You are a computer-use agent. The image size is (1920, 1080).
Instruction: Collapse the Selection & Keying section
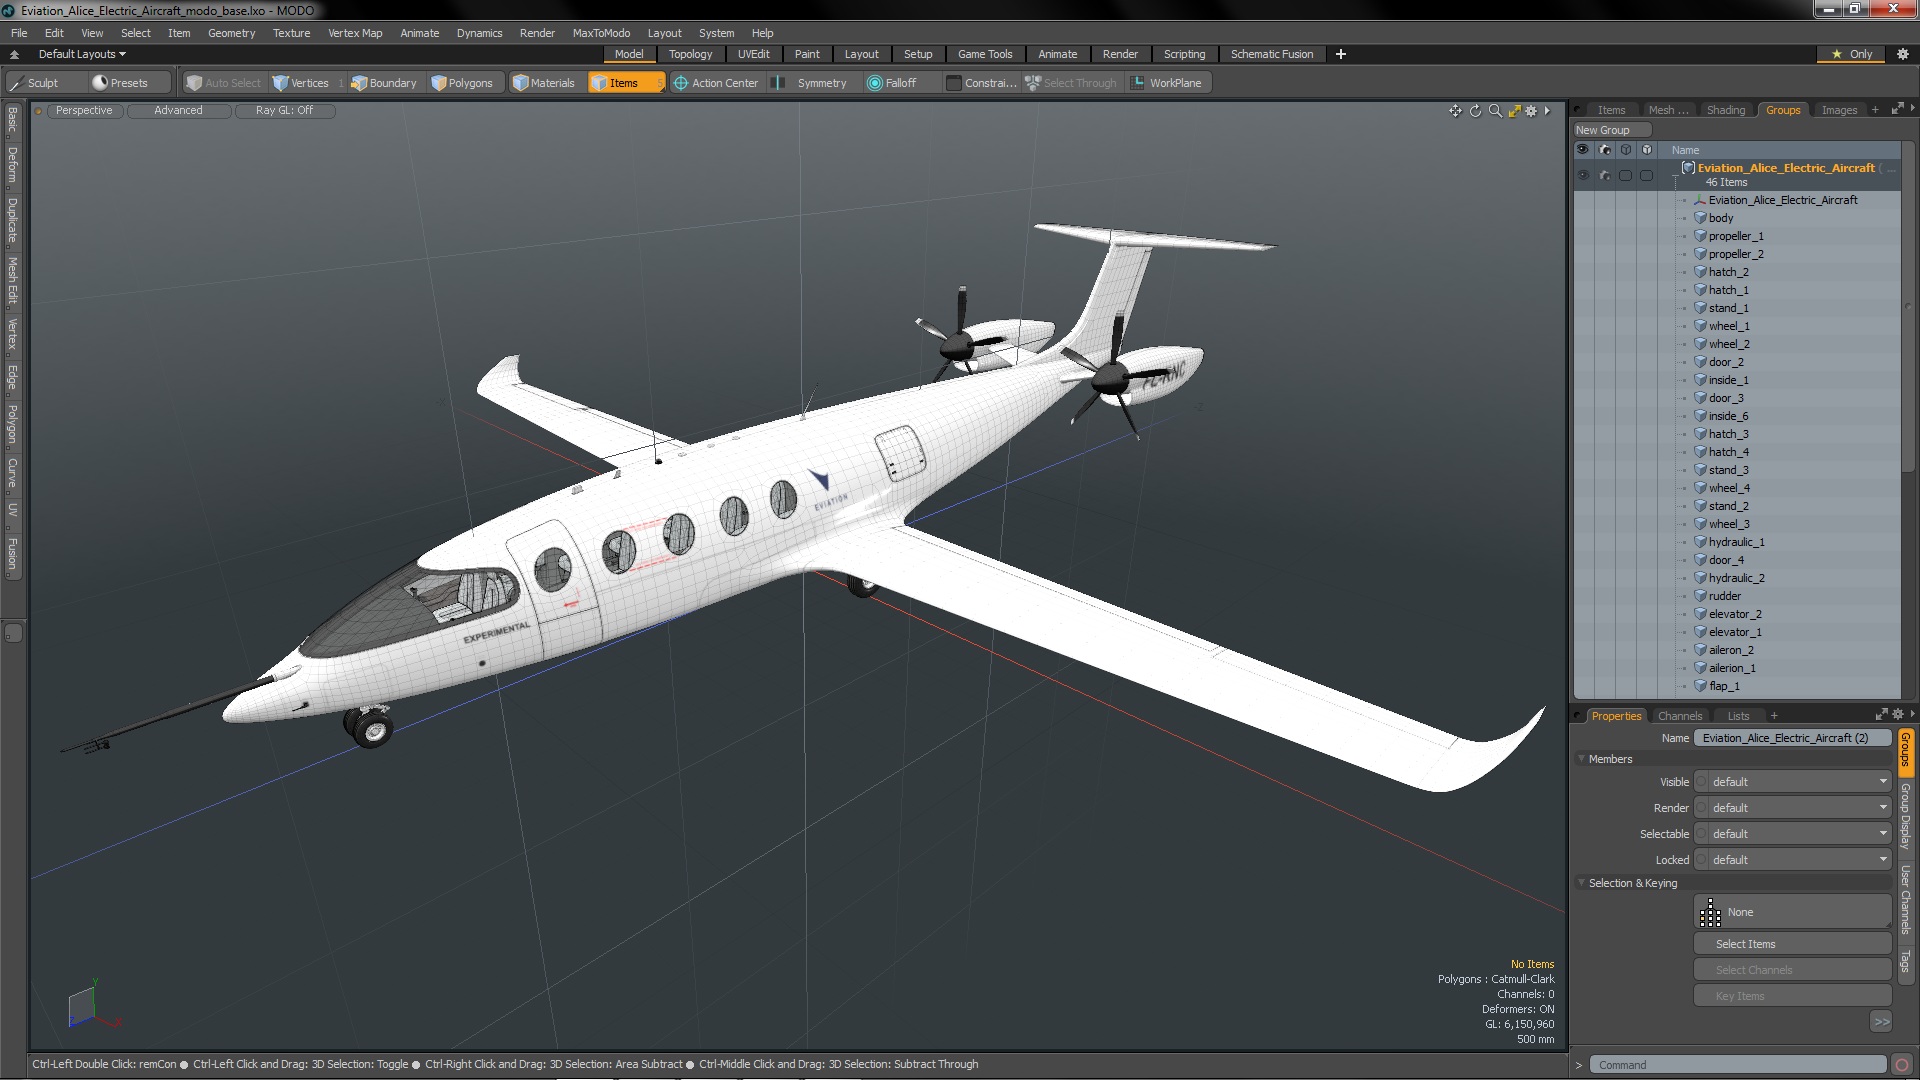click(1582, 883)
